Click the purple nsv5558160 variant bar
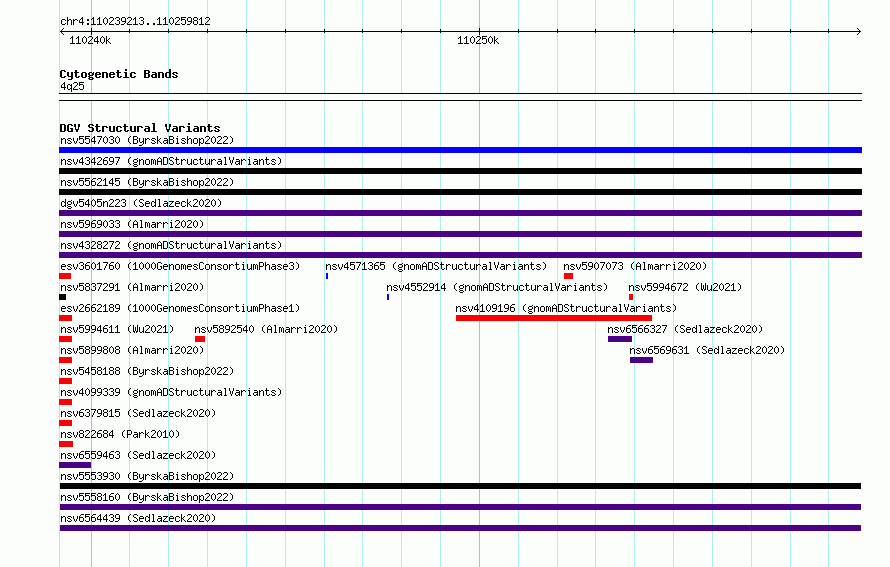This screenshot has width=890, height=567. click(x=460, y=507)
